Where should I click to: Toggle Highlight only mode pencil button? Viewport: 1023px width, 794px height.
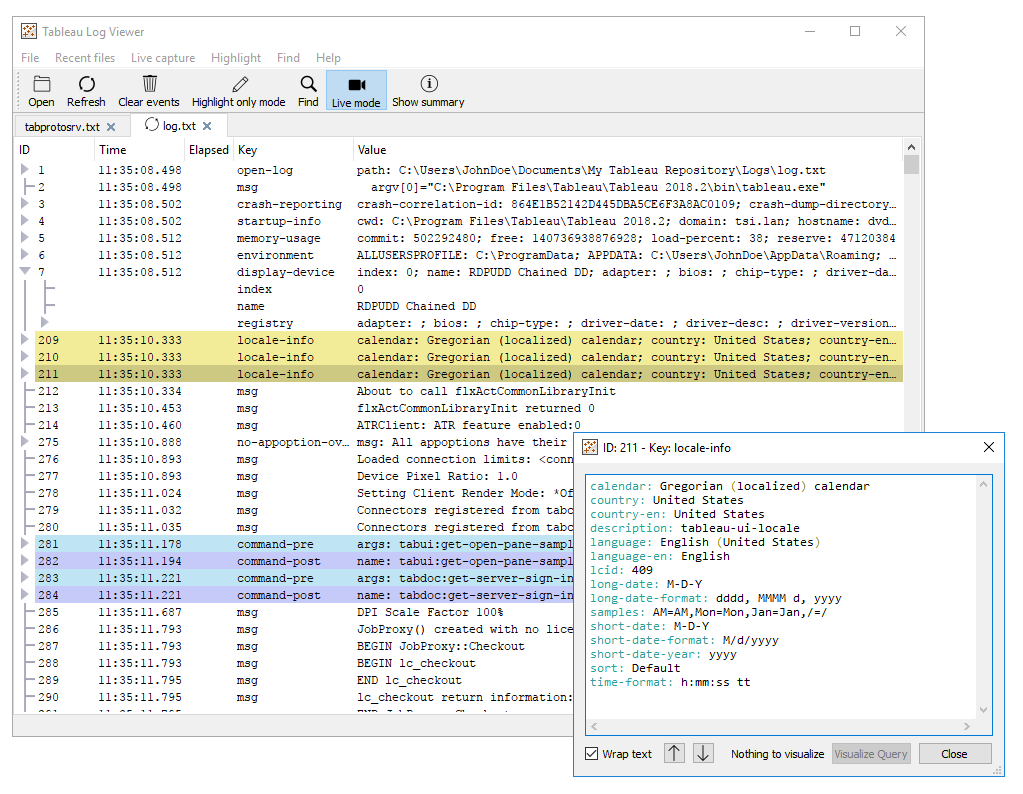(x=239, y=85)
